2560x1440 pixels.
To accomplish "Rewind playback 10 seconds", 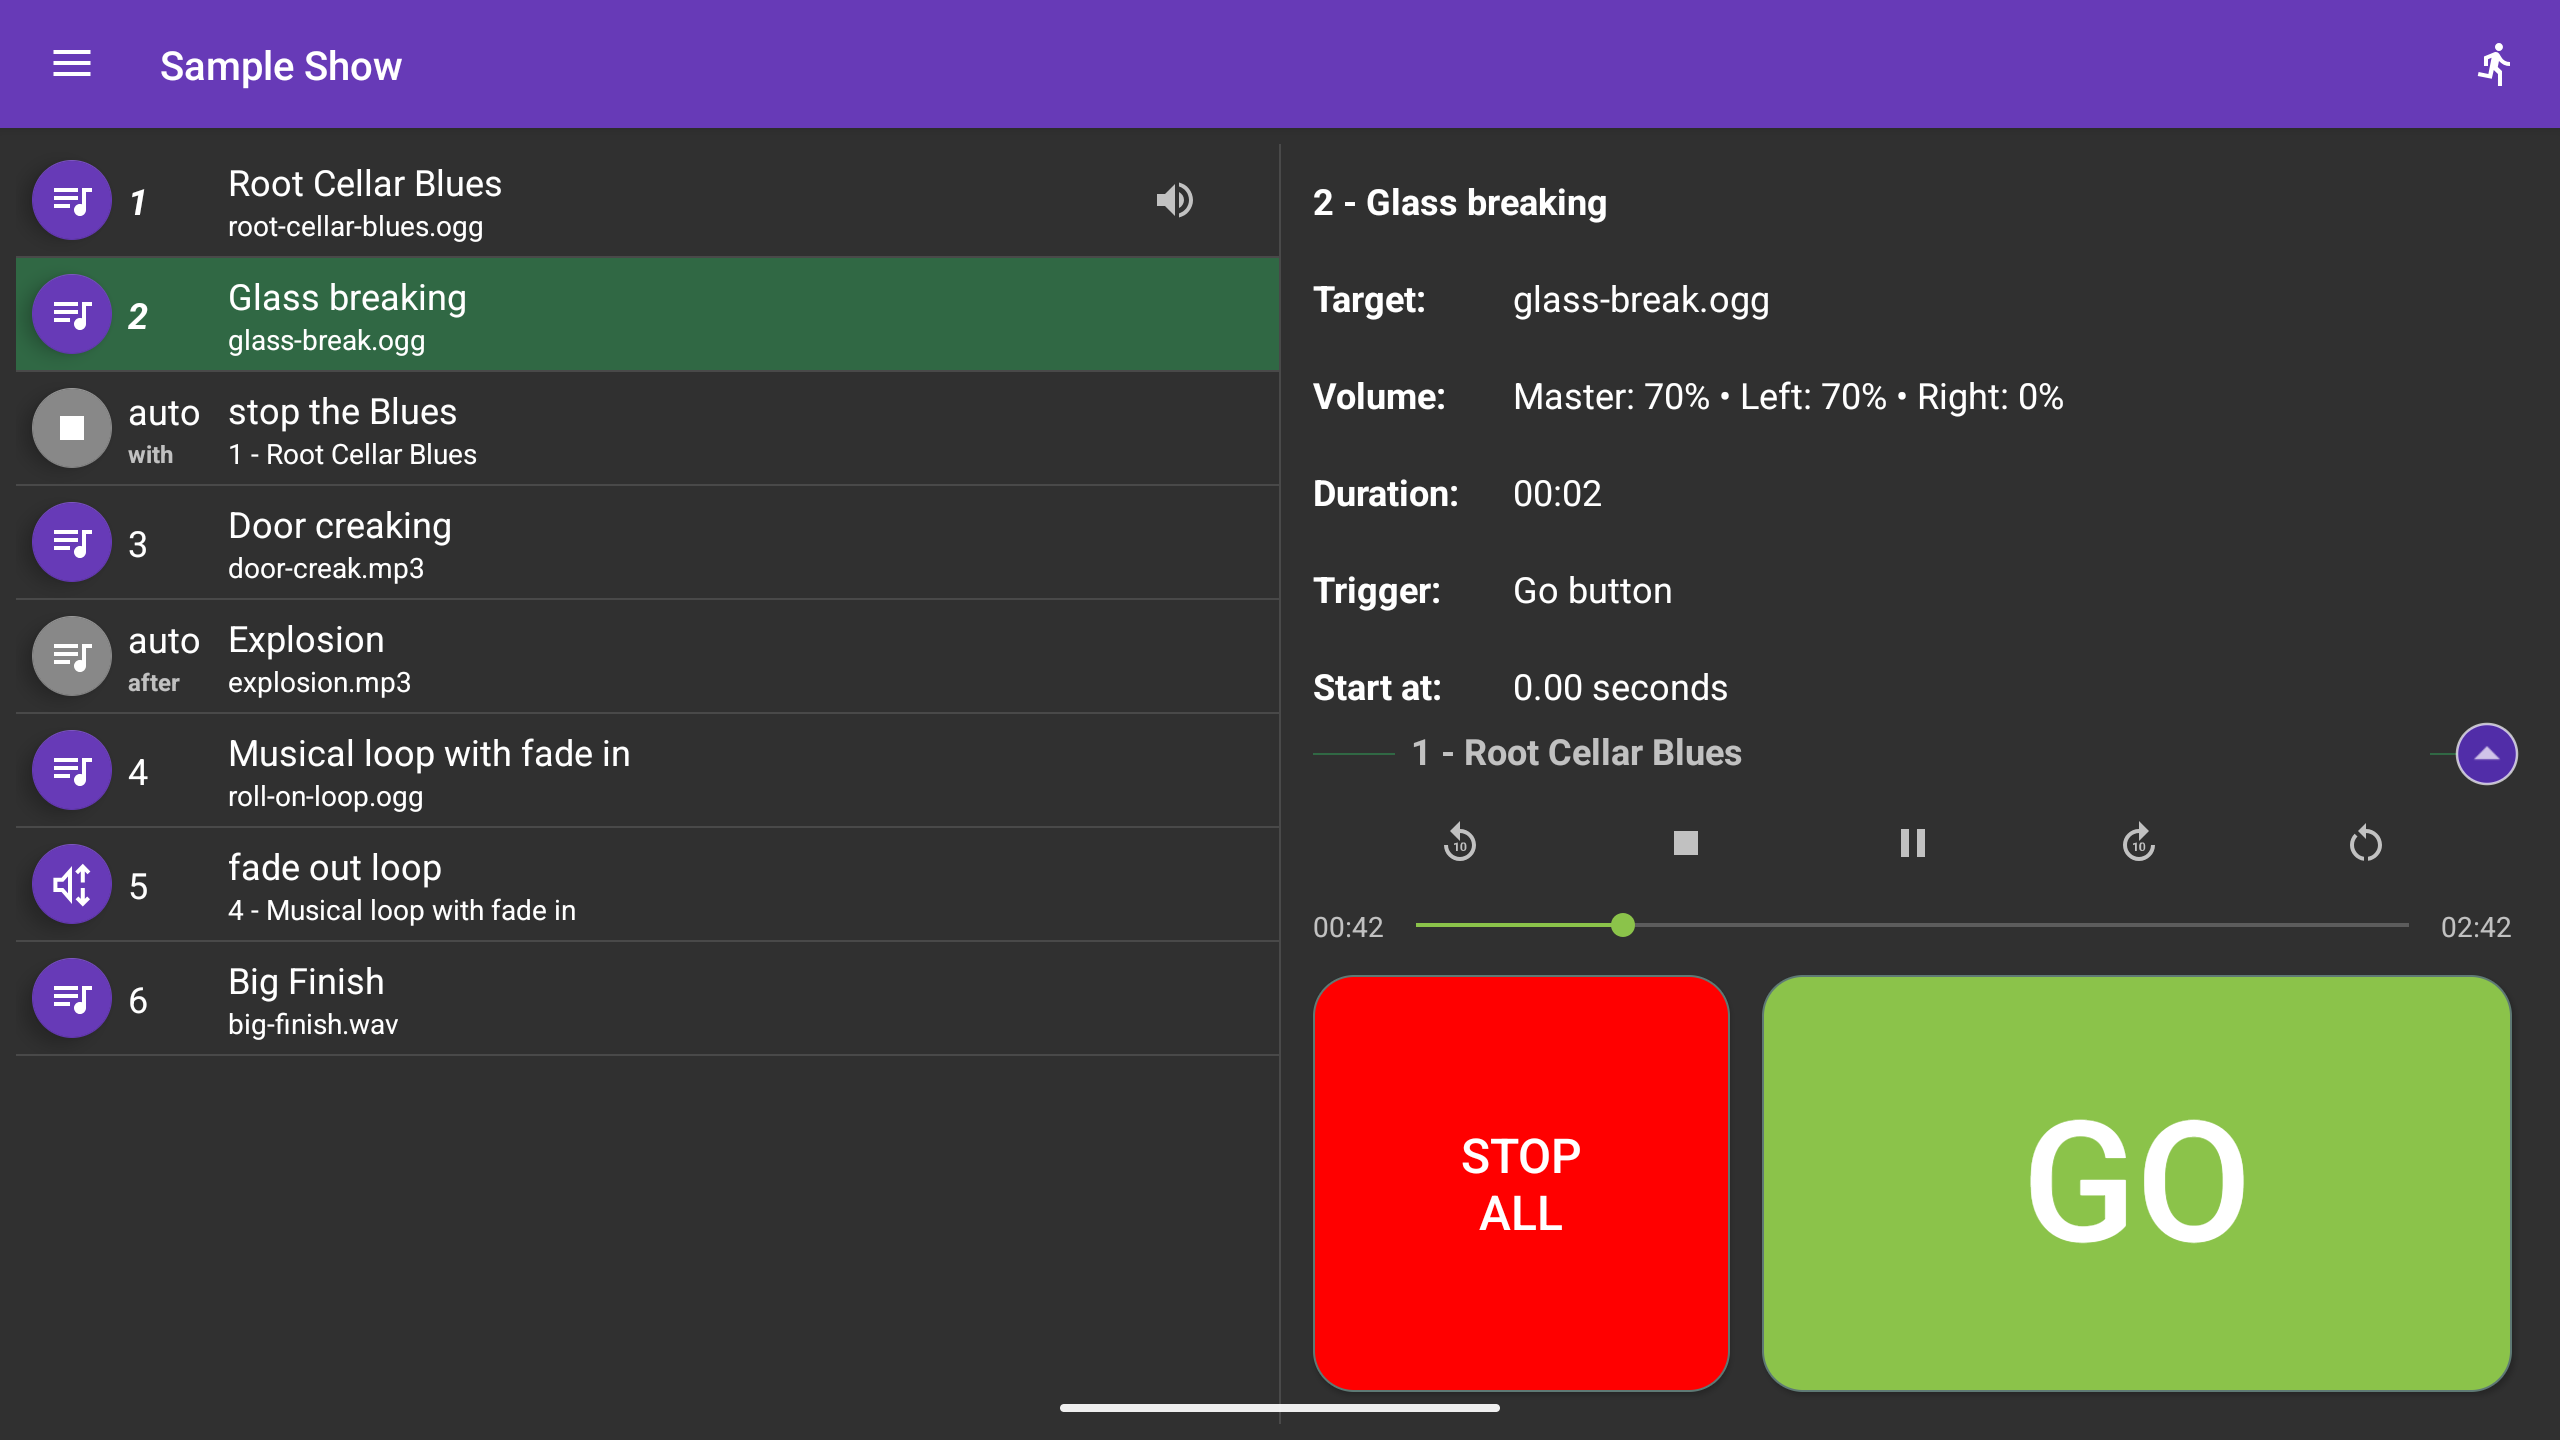I will point(1459,843).
